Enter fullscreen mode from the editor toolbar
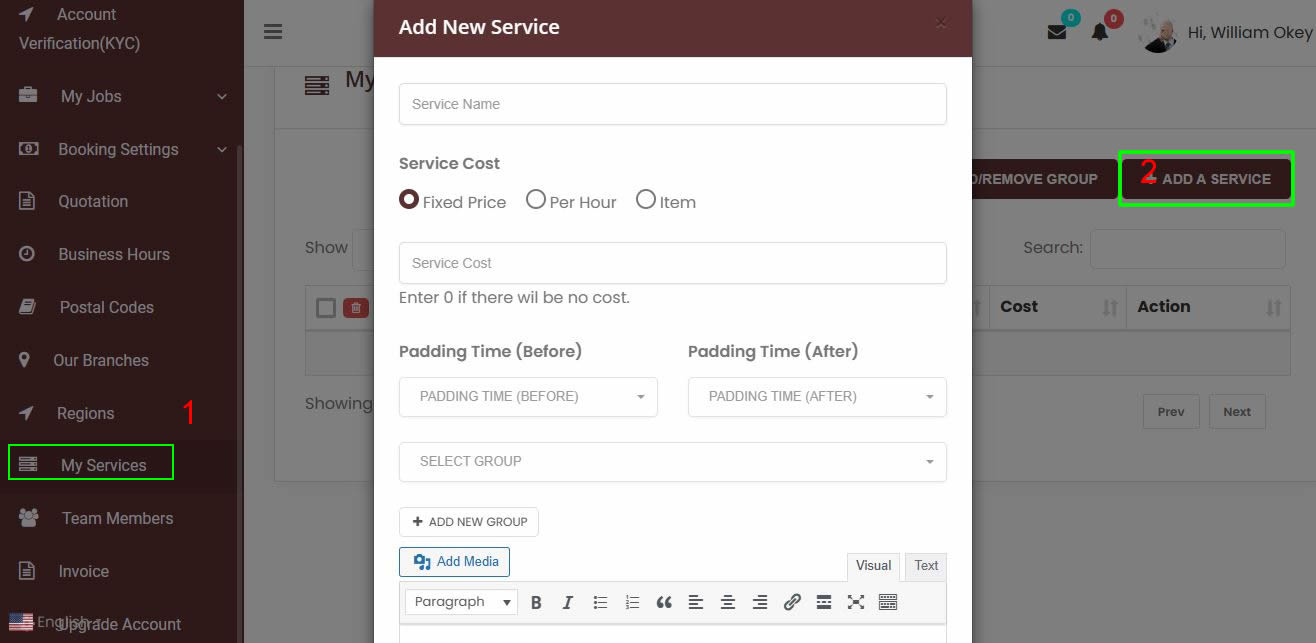The height and width of the screenshot is (643, 1316). point(855,601)
